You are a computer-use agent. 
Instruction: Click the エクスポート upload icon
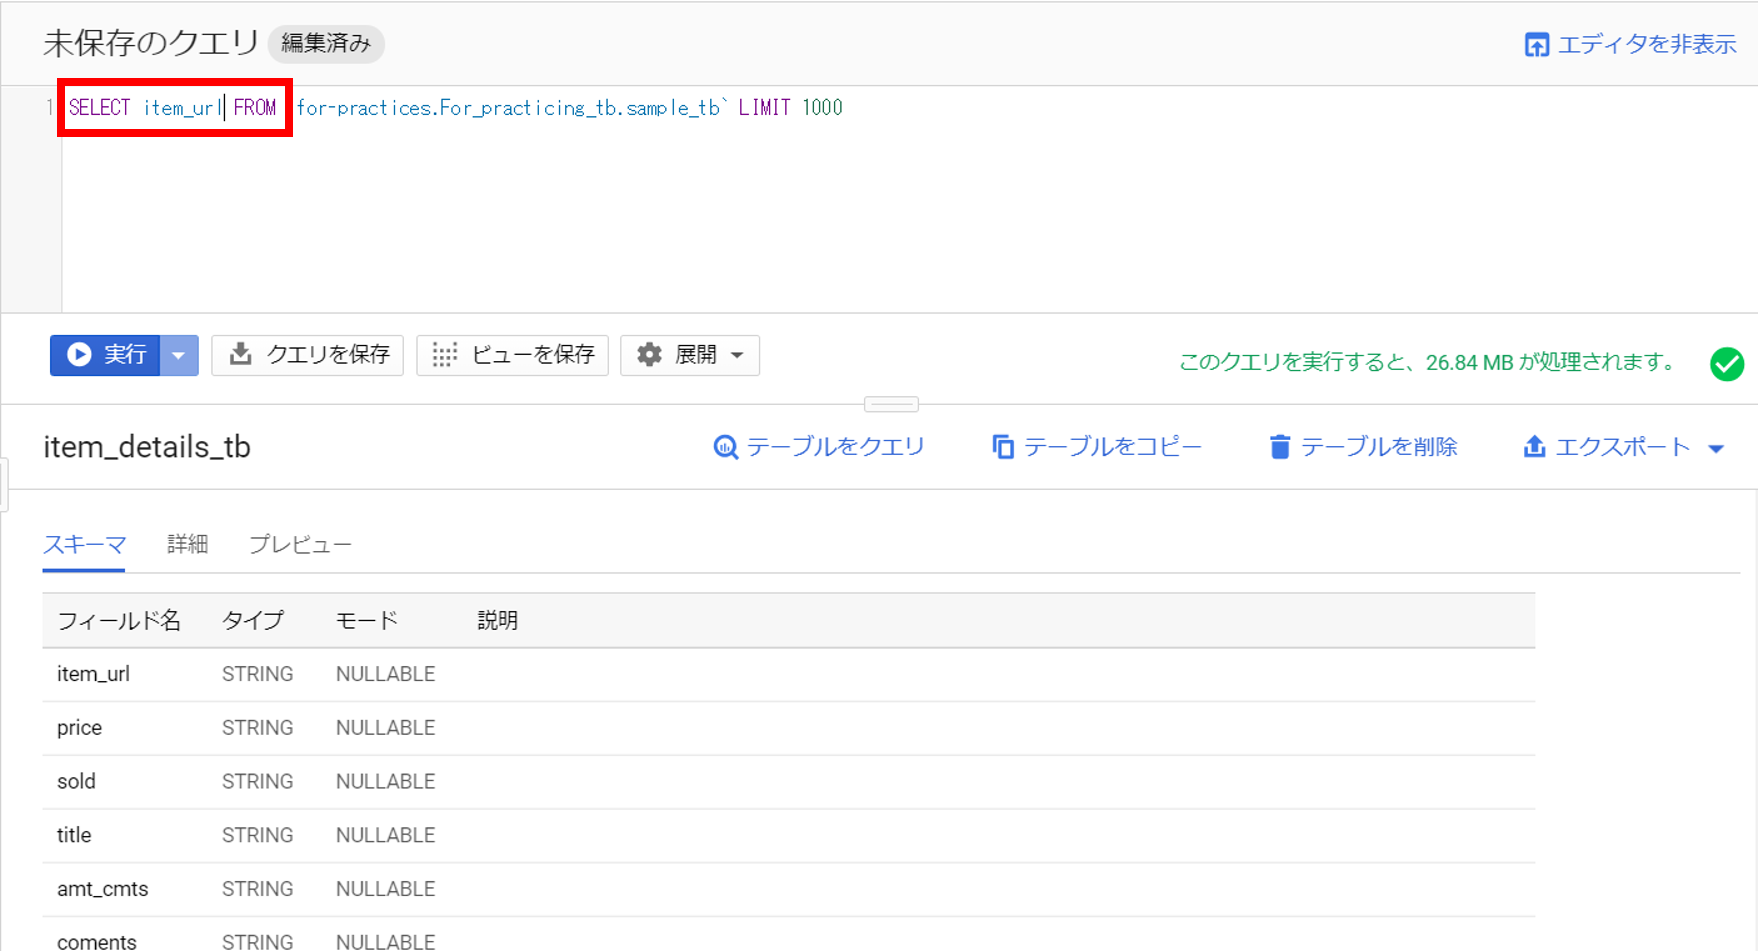[x=1535, y=447]
